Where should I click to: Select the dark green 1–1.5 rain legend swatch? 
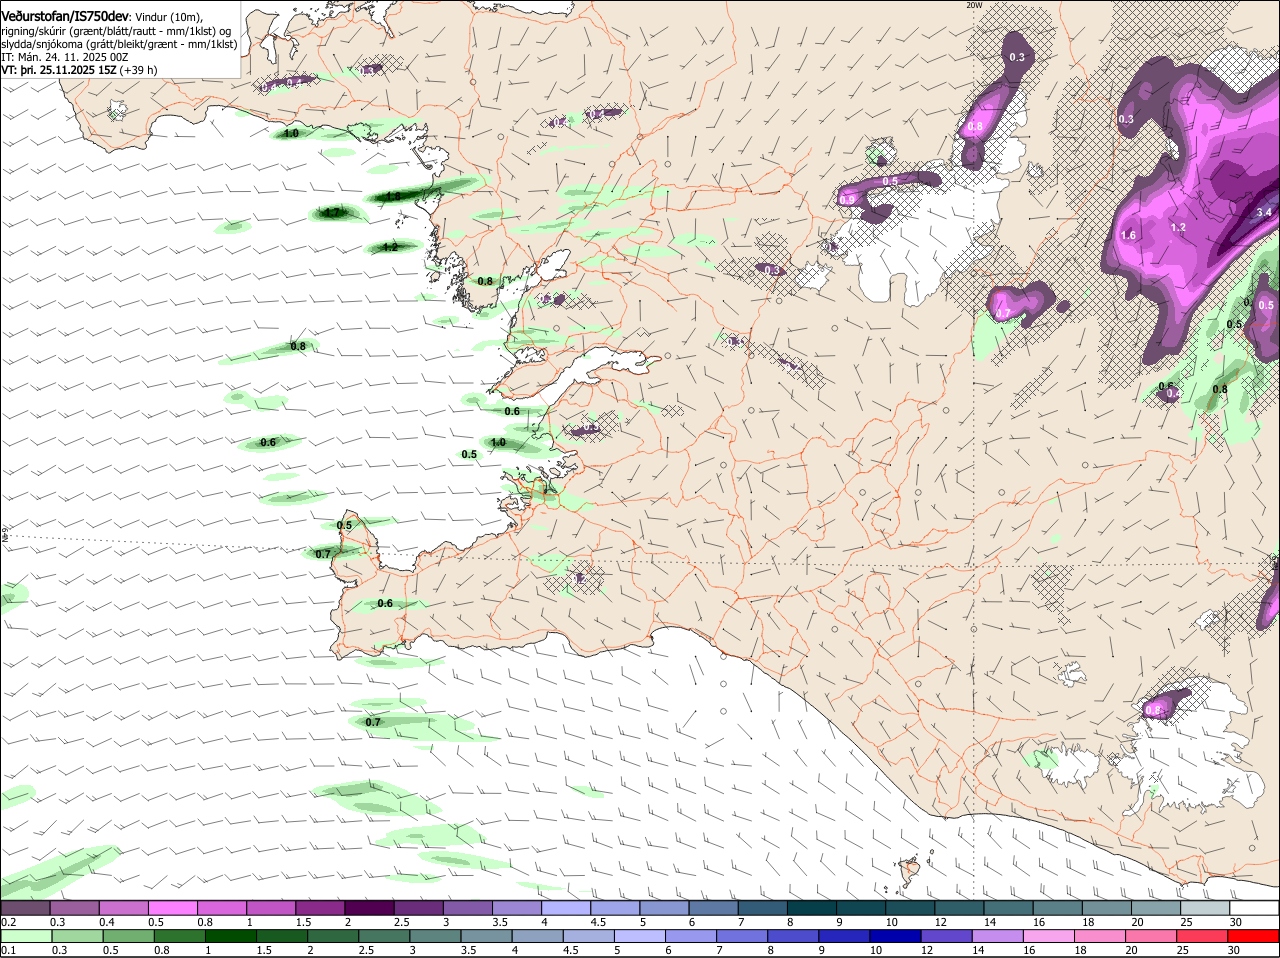coord(231,935)
